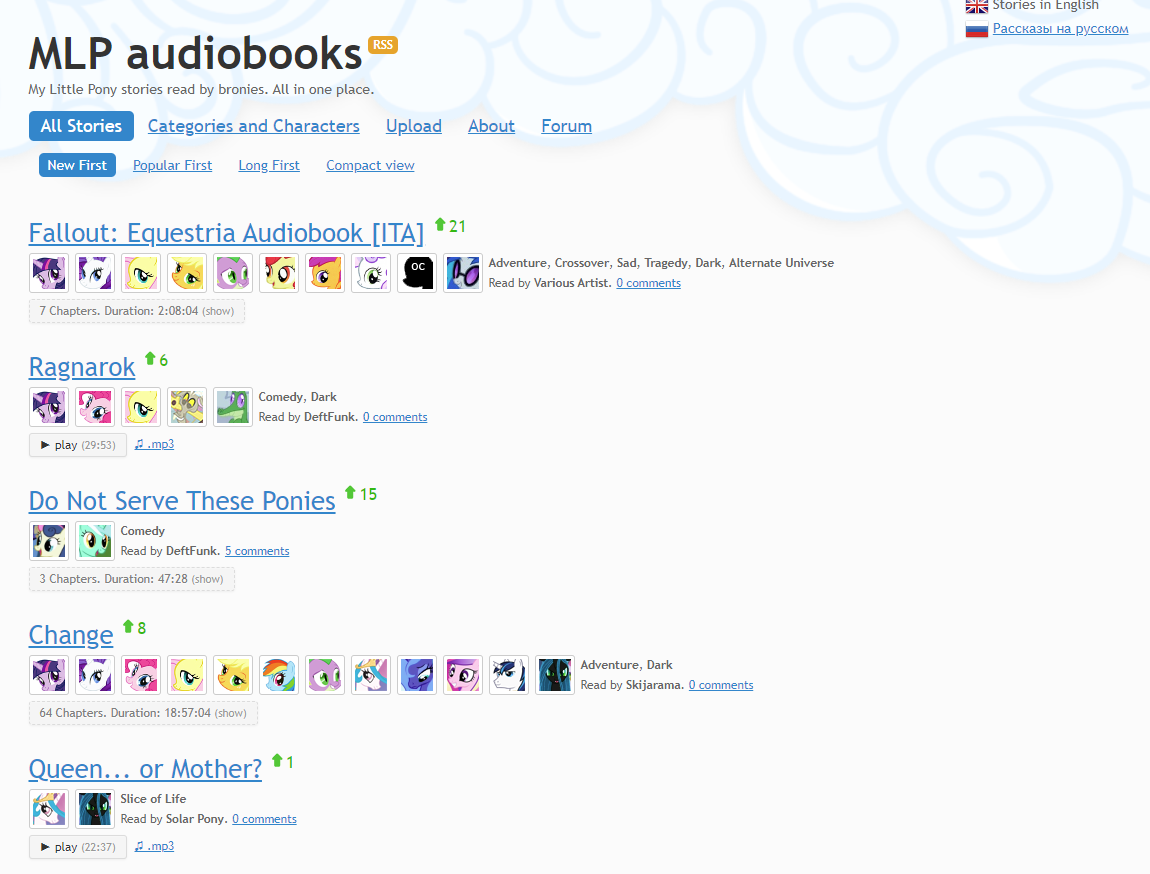Select Chrysalis icon under Queen... or Mother?

[95, 809]
